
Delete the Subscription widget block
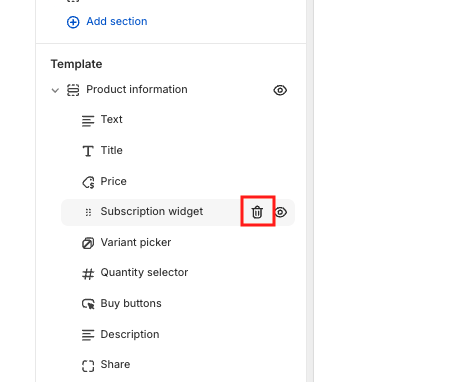point(257,212)
